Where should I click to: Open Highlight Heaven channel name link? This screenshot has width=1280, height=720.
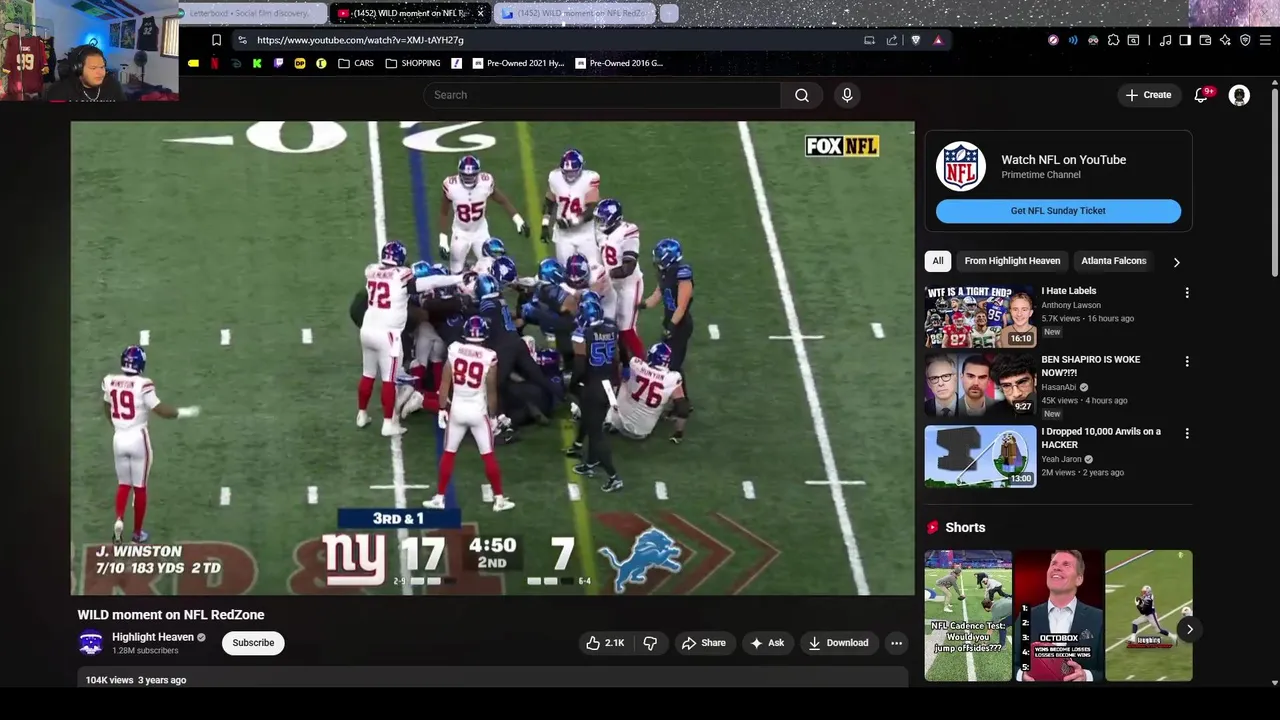click(x=153, y=637)
